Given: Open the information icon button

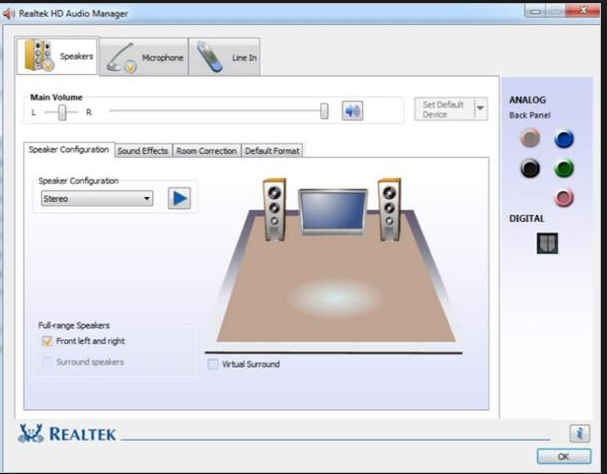Looking at the screenshot, I should pos(580,433).
